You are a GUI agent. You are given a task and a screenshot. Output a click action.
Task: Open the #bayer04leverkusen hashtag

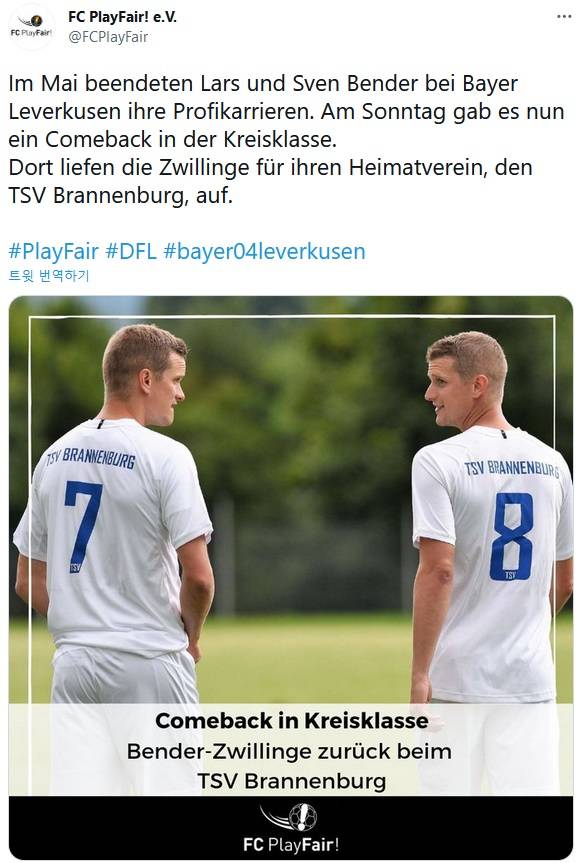click(264, 252)
